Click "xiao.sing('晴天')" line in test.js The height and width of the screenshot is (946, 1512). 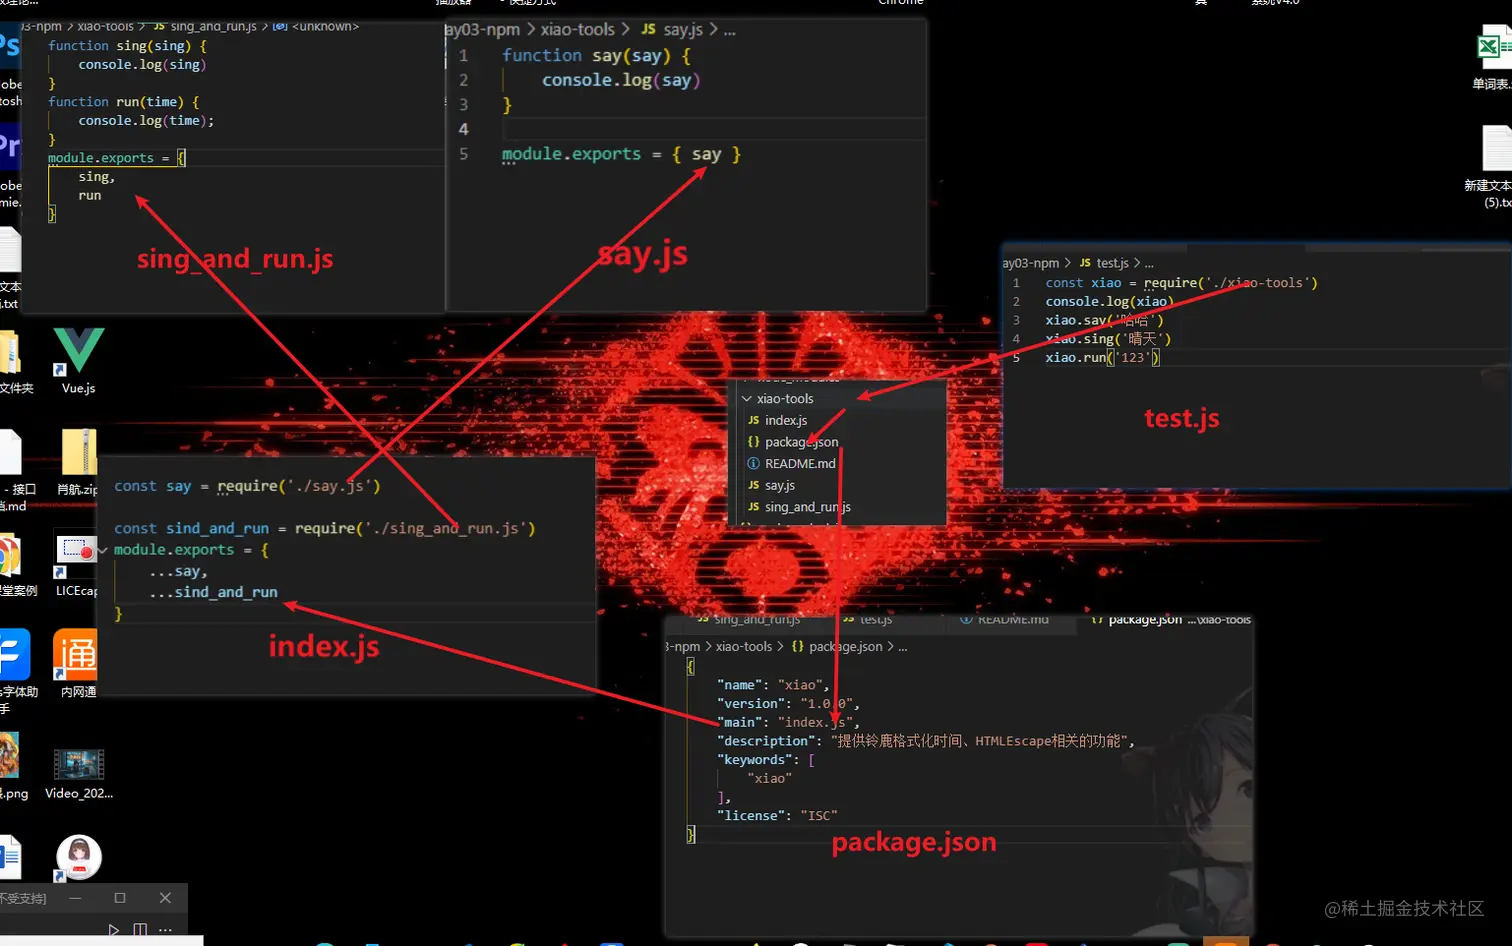(x=1108, y=339)
